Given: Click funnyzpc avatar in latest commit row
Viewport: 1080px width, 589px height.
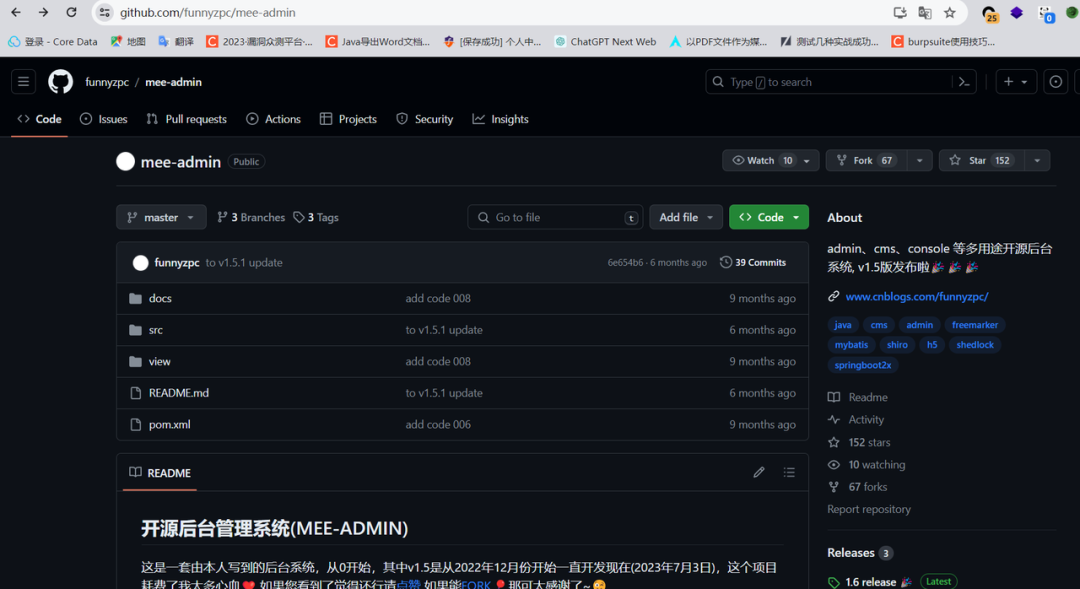Looking at the screenshot, I should (141, 262).
